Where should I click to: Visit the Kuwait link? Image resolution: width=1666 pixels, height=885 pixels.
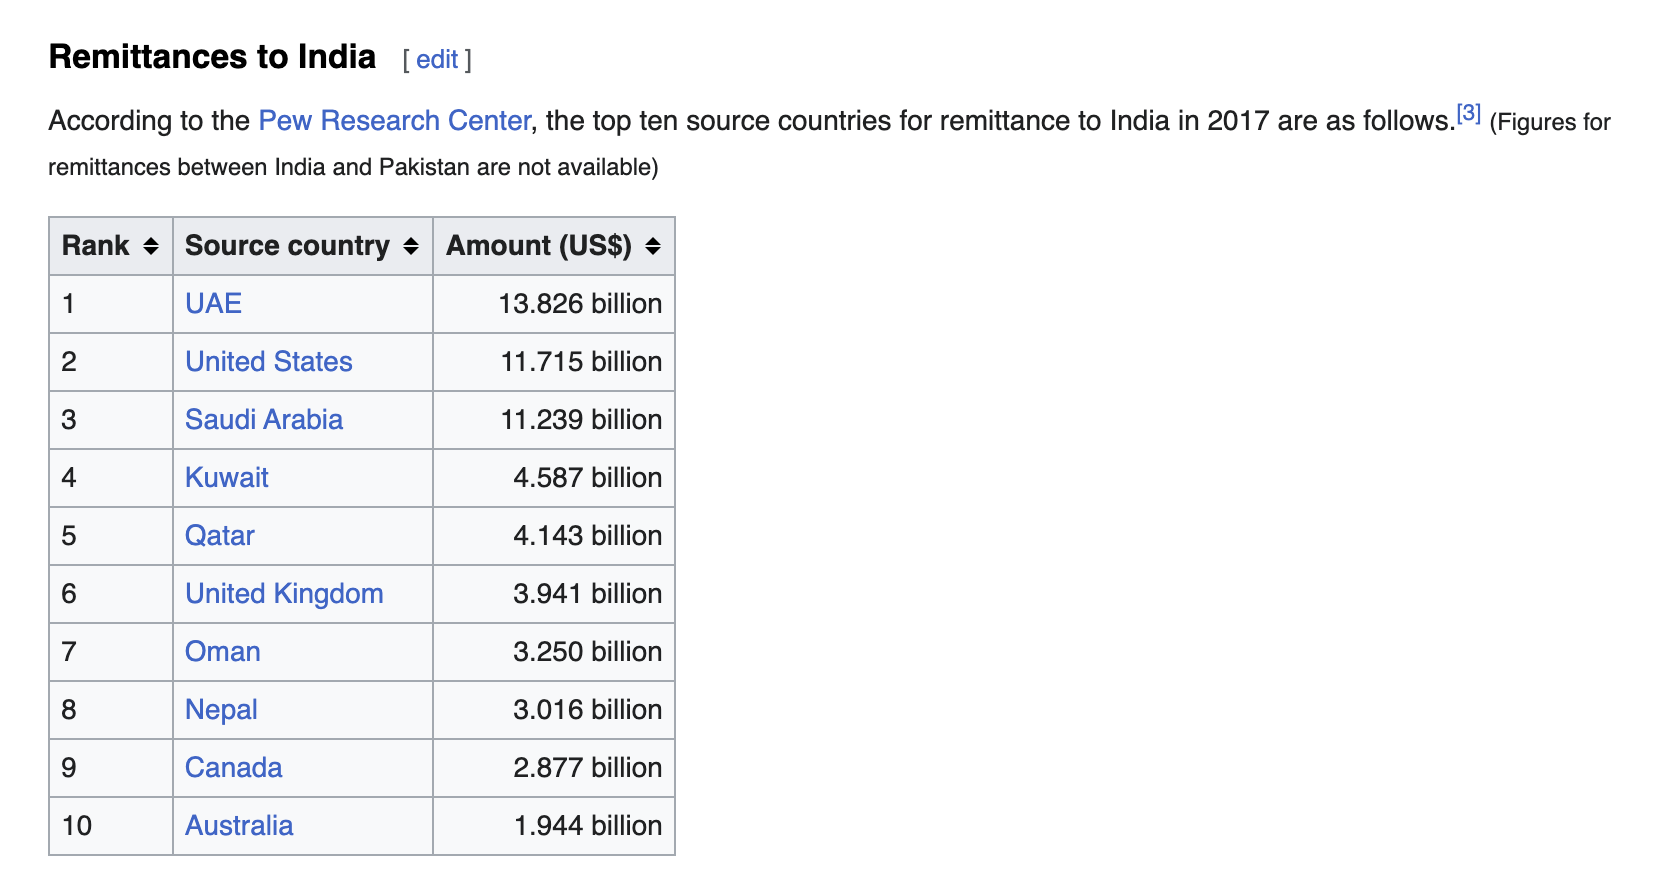tap(227, 478)
